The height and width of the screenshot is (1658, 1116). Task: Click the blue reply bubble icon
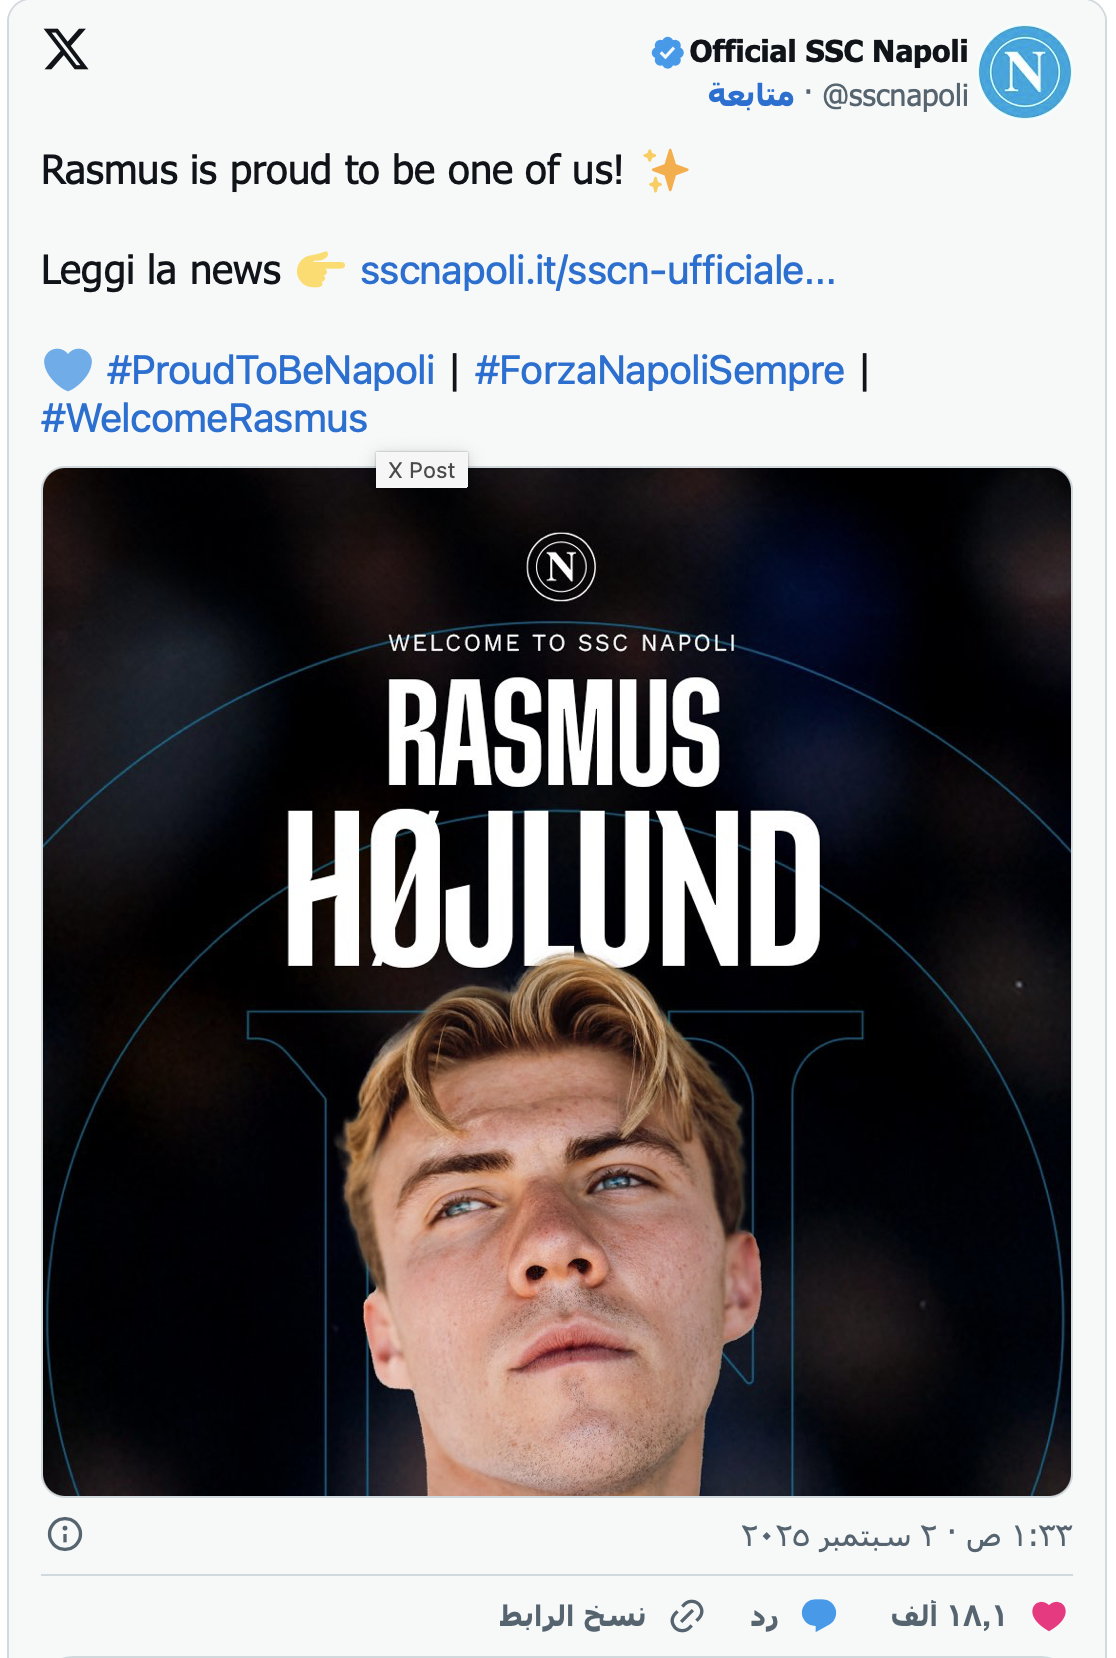tap(818, 1615)
